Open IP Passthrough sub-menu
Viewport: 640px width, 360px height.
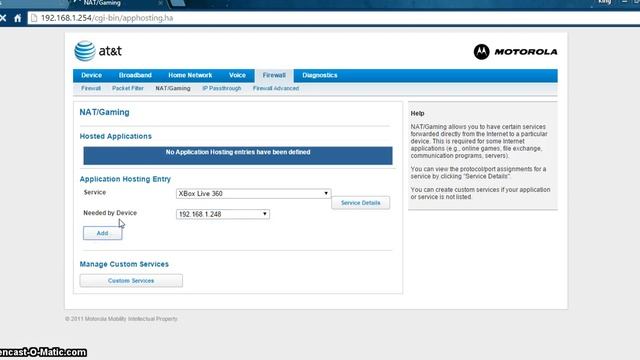(x=222, y=88)
